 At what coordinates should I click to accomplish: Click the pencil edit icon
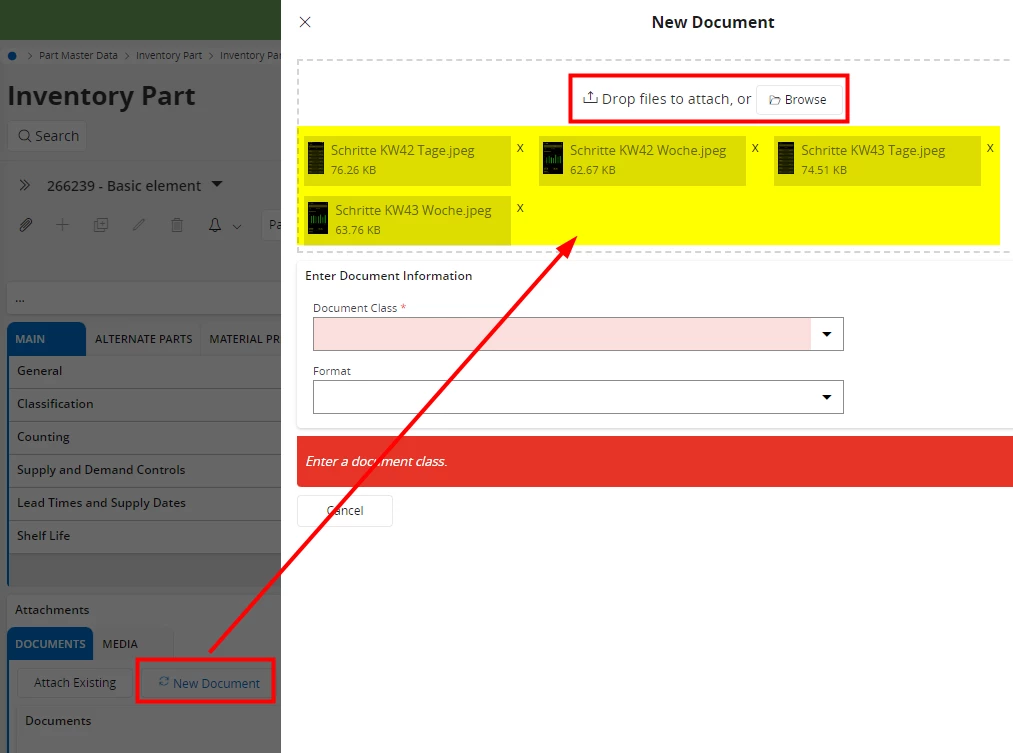click(138, 225)
